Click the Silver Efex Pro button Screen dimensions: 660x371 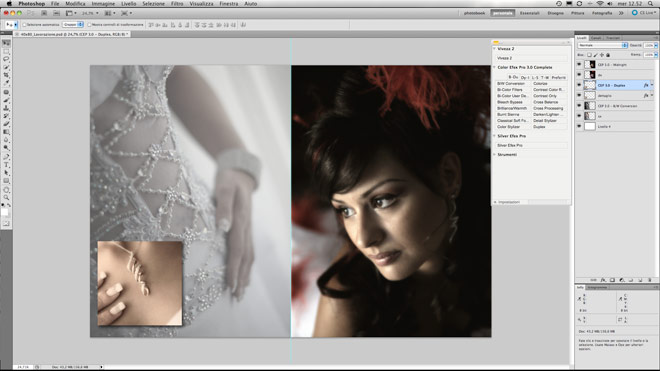click(x=531, y=145)
